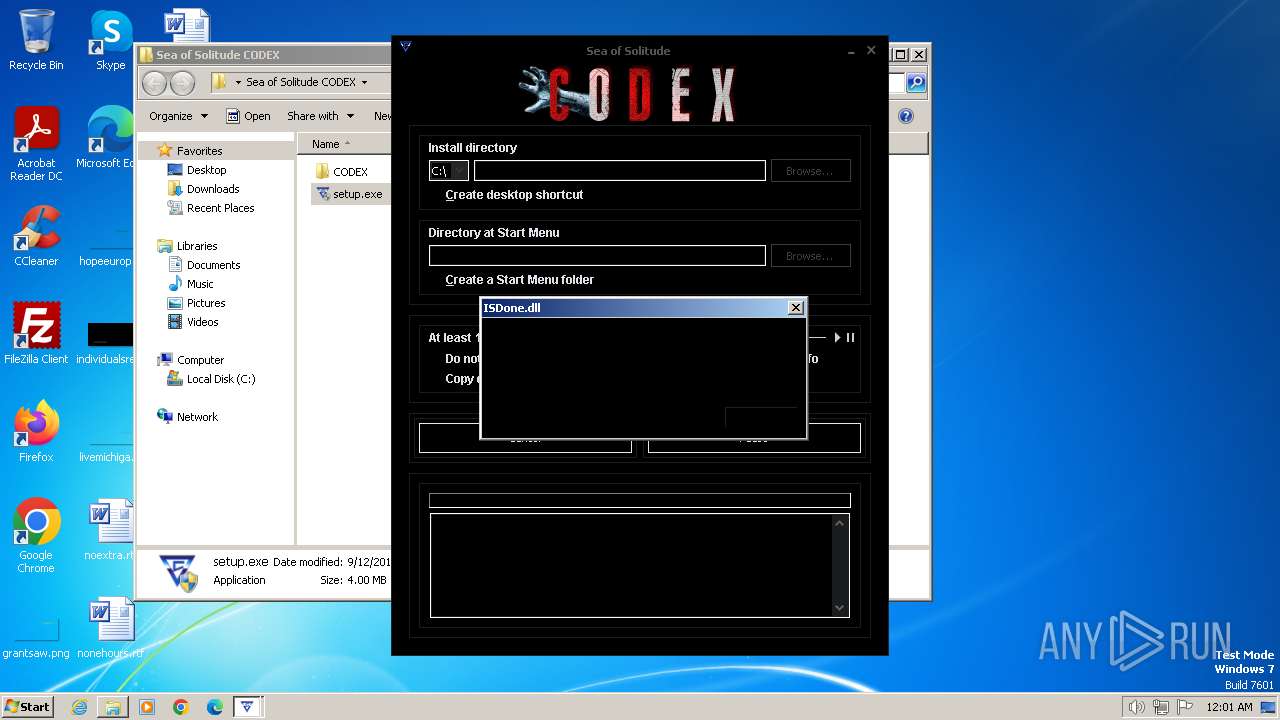Click the Install directory Browse button
The image size is (1280, 720).
(809, 171)
